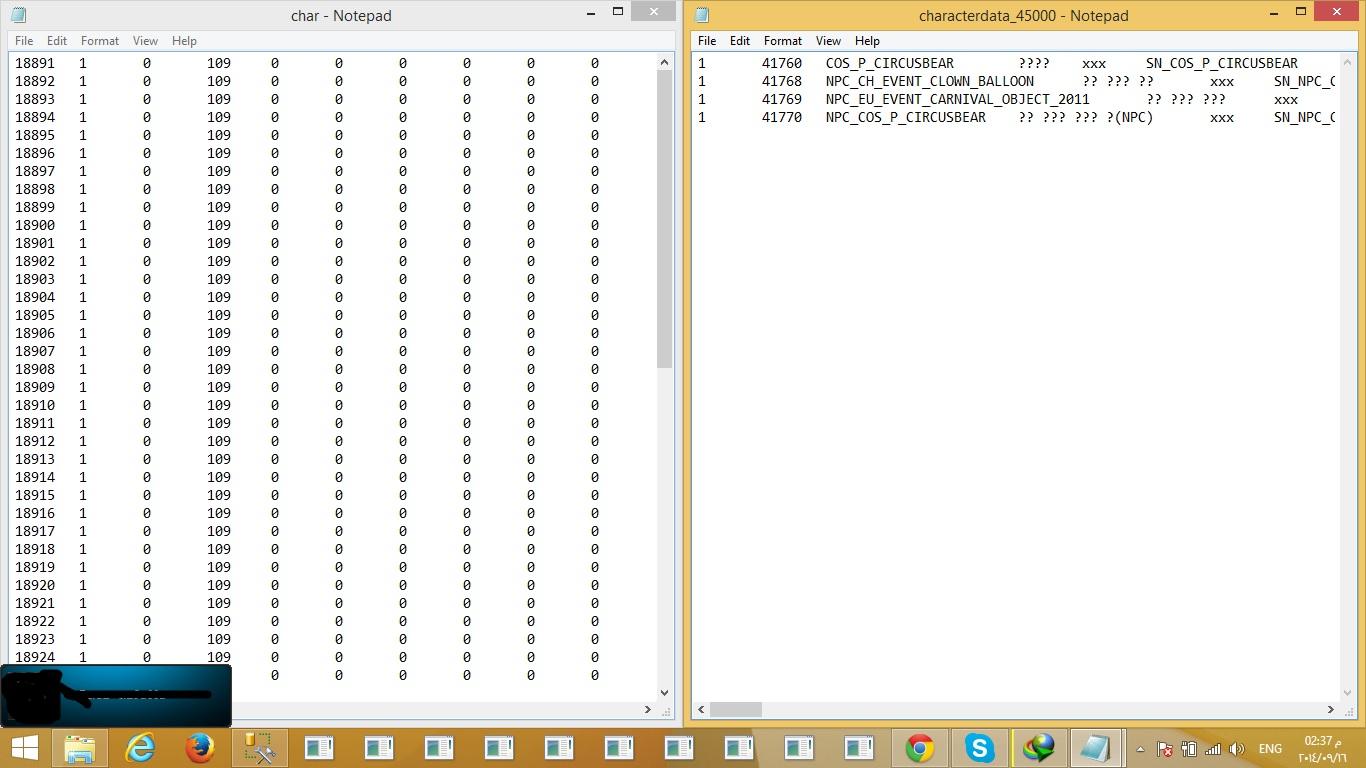The image size is (1366, 768).
Task: Click text NPC_EU_EVENT_CARNIVAL_OBJECT_2011
Action: tap(958, 99)
